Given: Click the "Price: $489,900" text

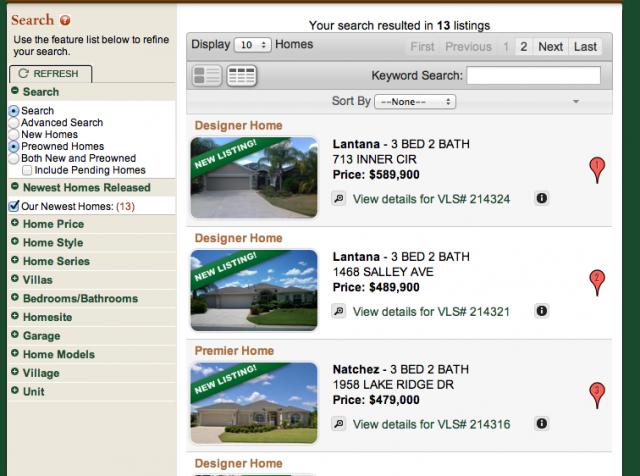Looking at the screenshot, I should coord(376,287).
